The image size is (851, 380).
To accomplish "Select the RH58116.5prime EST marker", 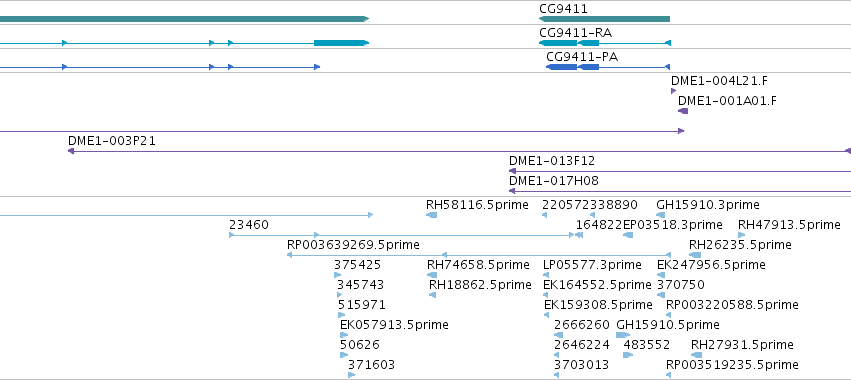I will (x=431, y=215).
